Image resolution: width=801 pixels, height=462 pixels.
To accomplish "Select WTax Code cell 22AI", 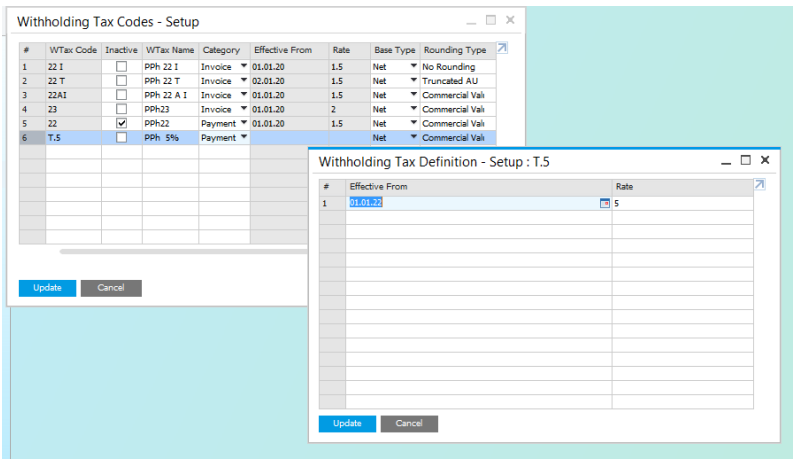I will (x=73, y=95).
